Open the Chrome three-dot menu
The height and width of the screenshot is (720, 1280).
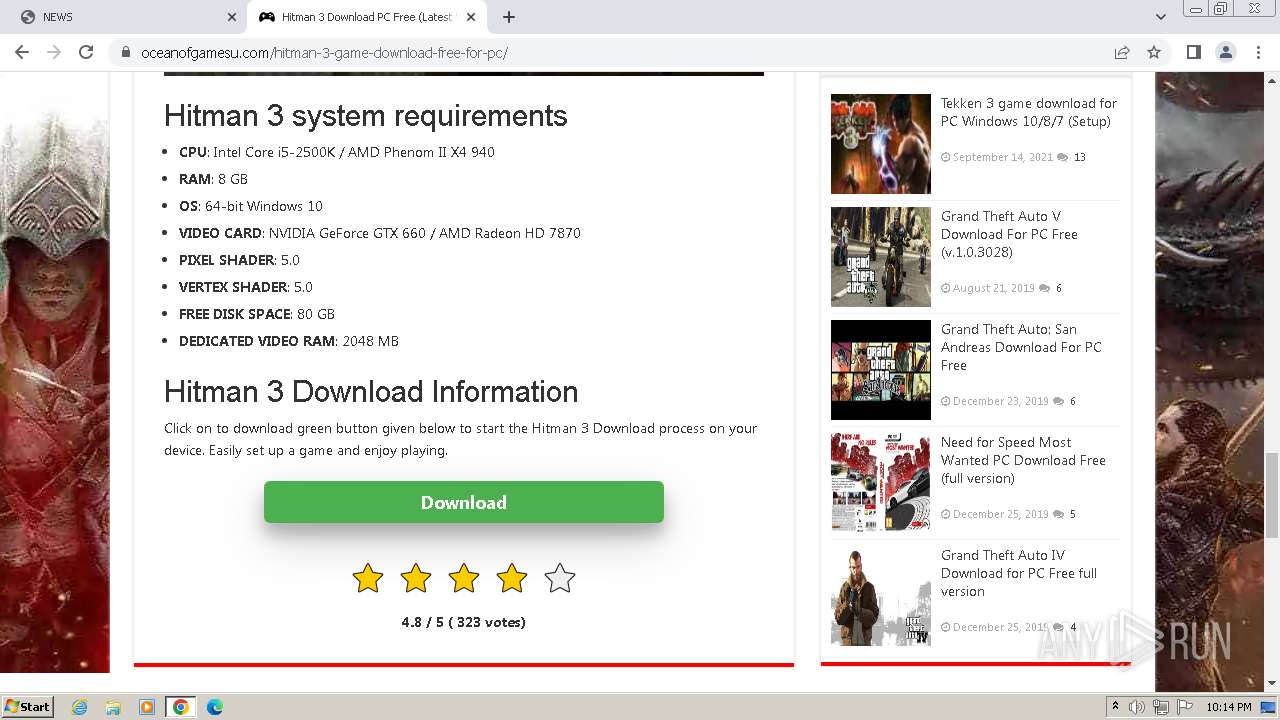pos(1258,52)
